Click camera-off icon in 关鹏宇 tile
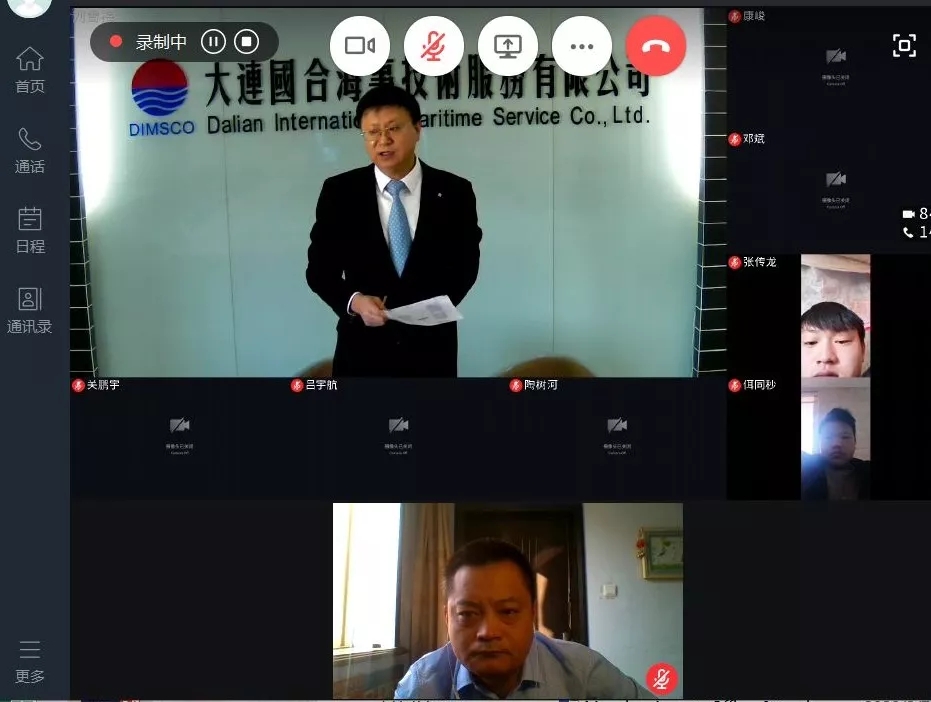This screenshot has height=702, width=931. [179, 425]
